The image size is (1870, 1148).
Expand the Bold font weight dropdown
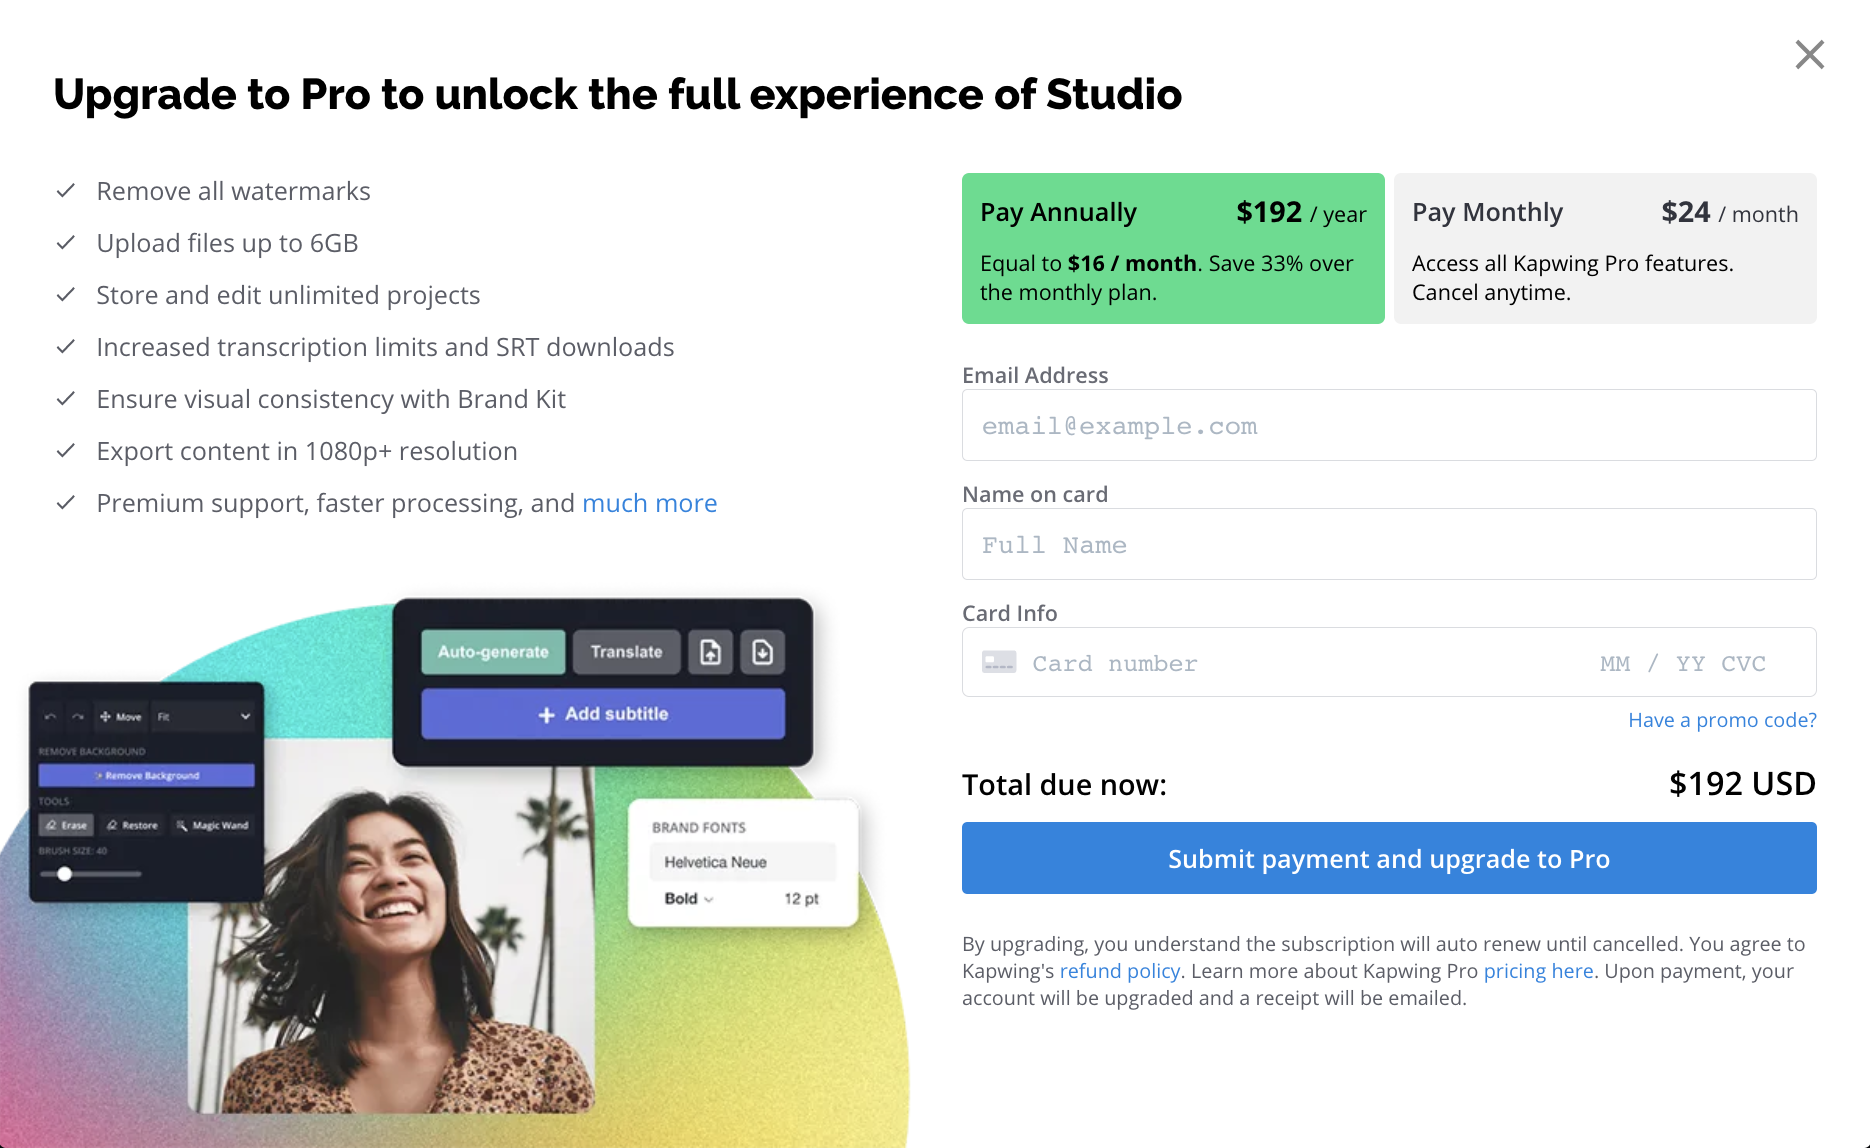pyautogui.click(x=689, y=899)
